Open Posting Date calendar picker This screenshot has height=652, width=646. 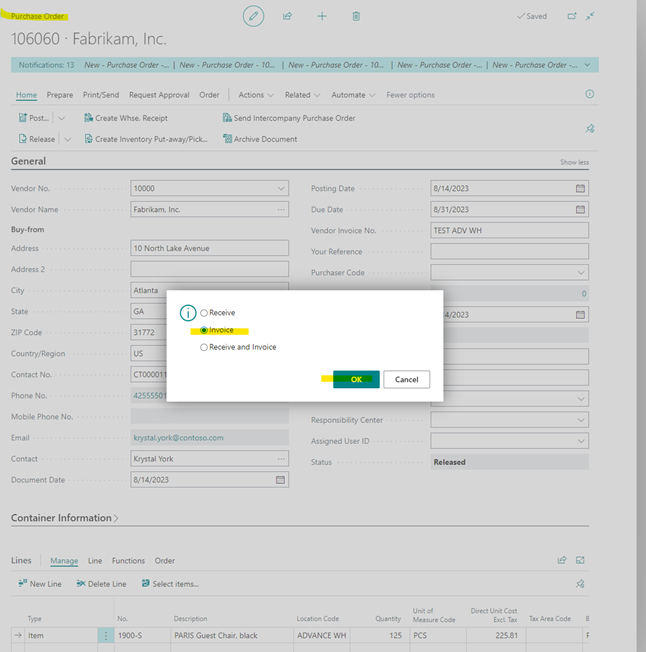tap(580, 188)
